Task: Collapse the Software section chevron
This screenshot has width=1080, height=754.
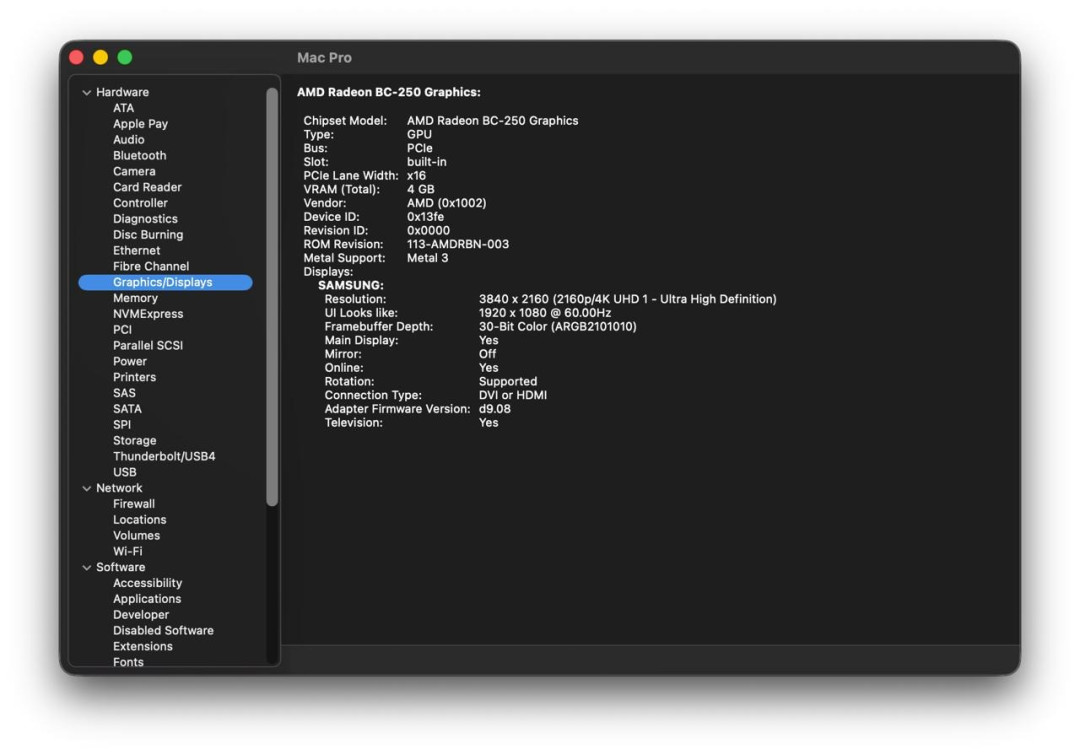Action: click(x=87, y=567)
